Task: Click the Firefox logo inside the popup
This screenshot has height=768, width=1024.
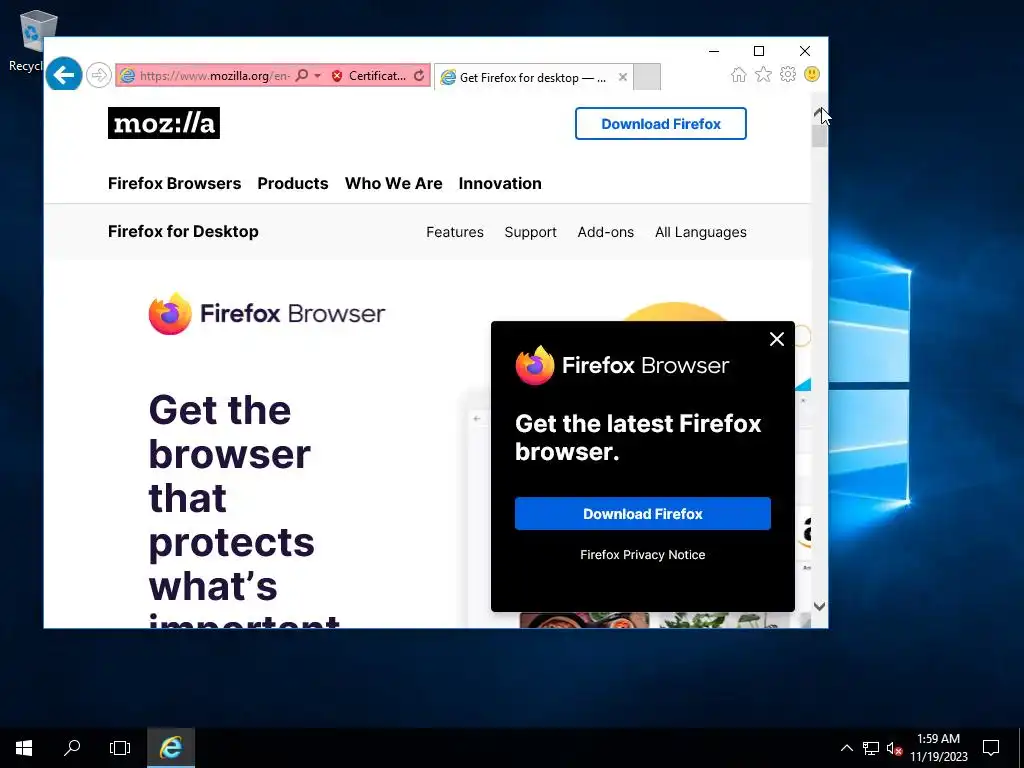Action: (x=622, y=365)
